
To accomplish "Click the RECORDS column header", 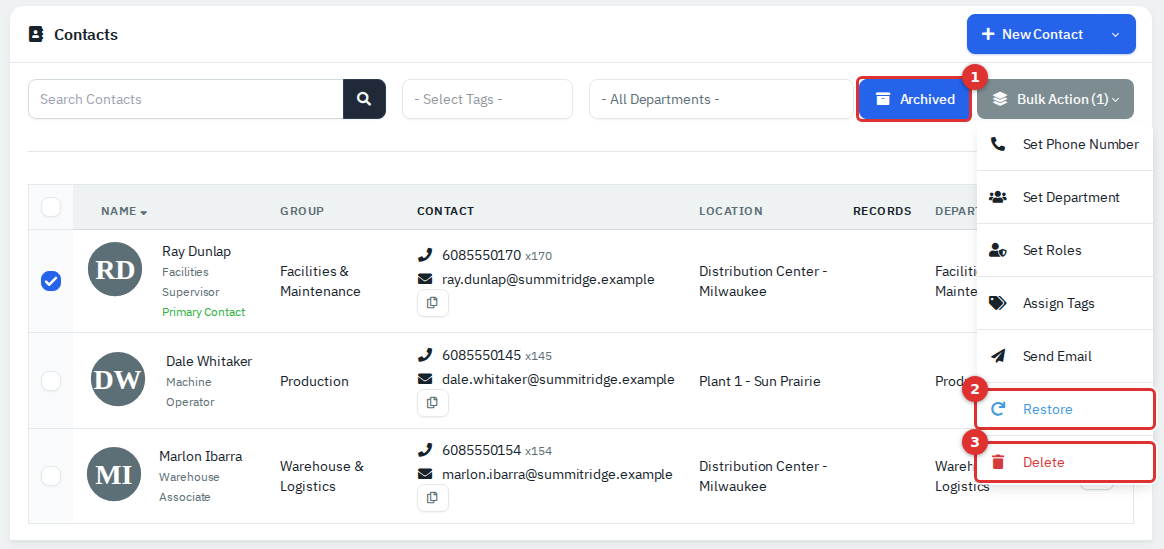I will (882, 211).
